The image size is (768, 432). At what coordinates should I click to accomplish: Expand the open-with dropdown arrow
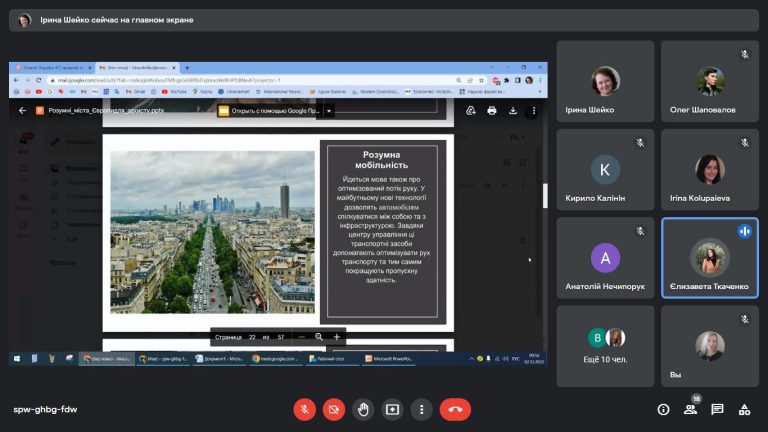(329, 111)
